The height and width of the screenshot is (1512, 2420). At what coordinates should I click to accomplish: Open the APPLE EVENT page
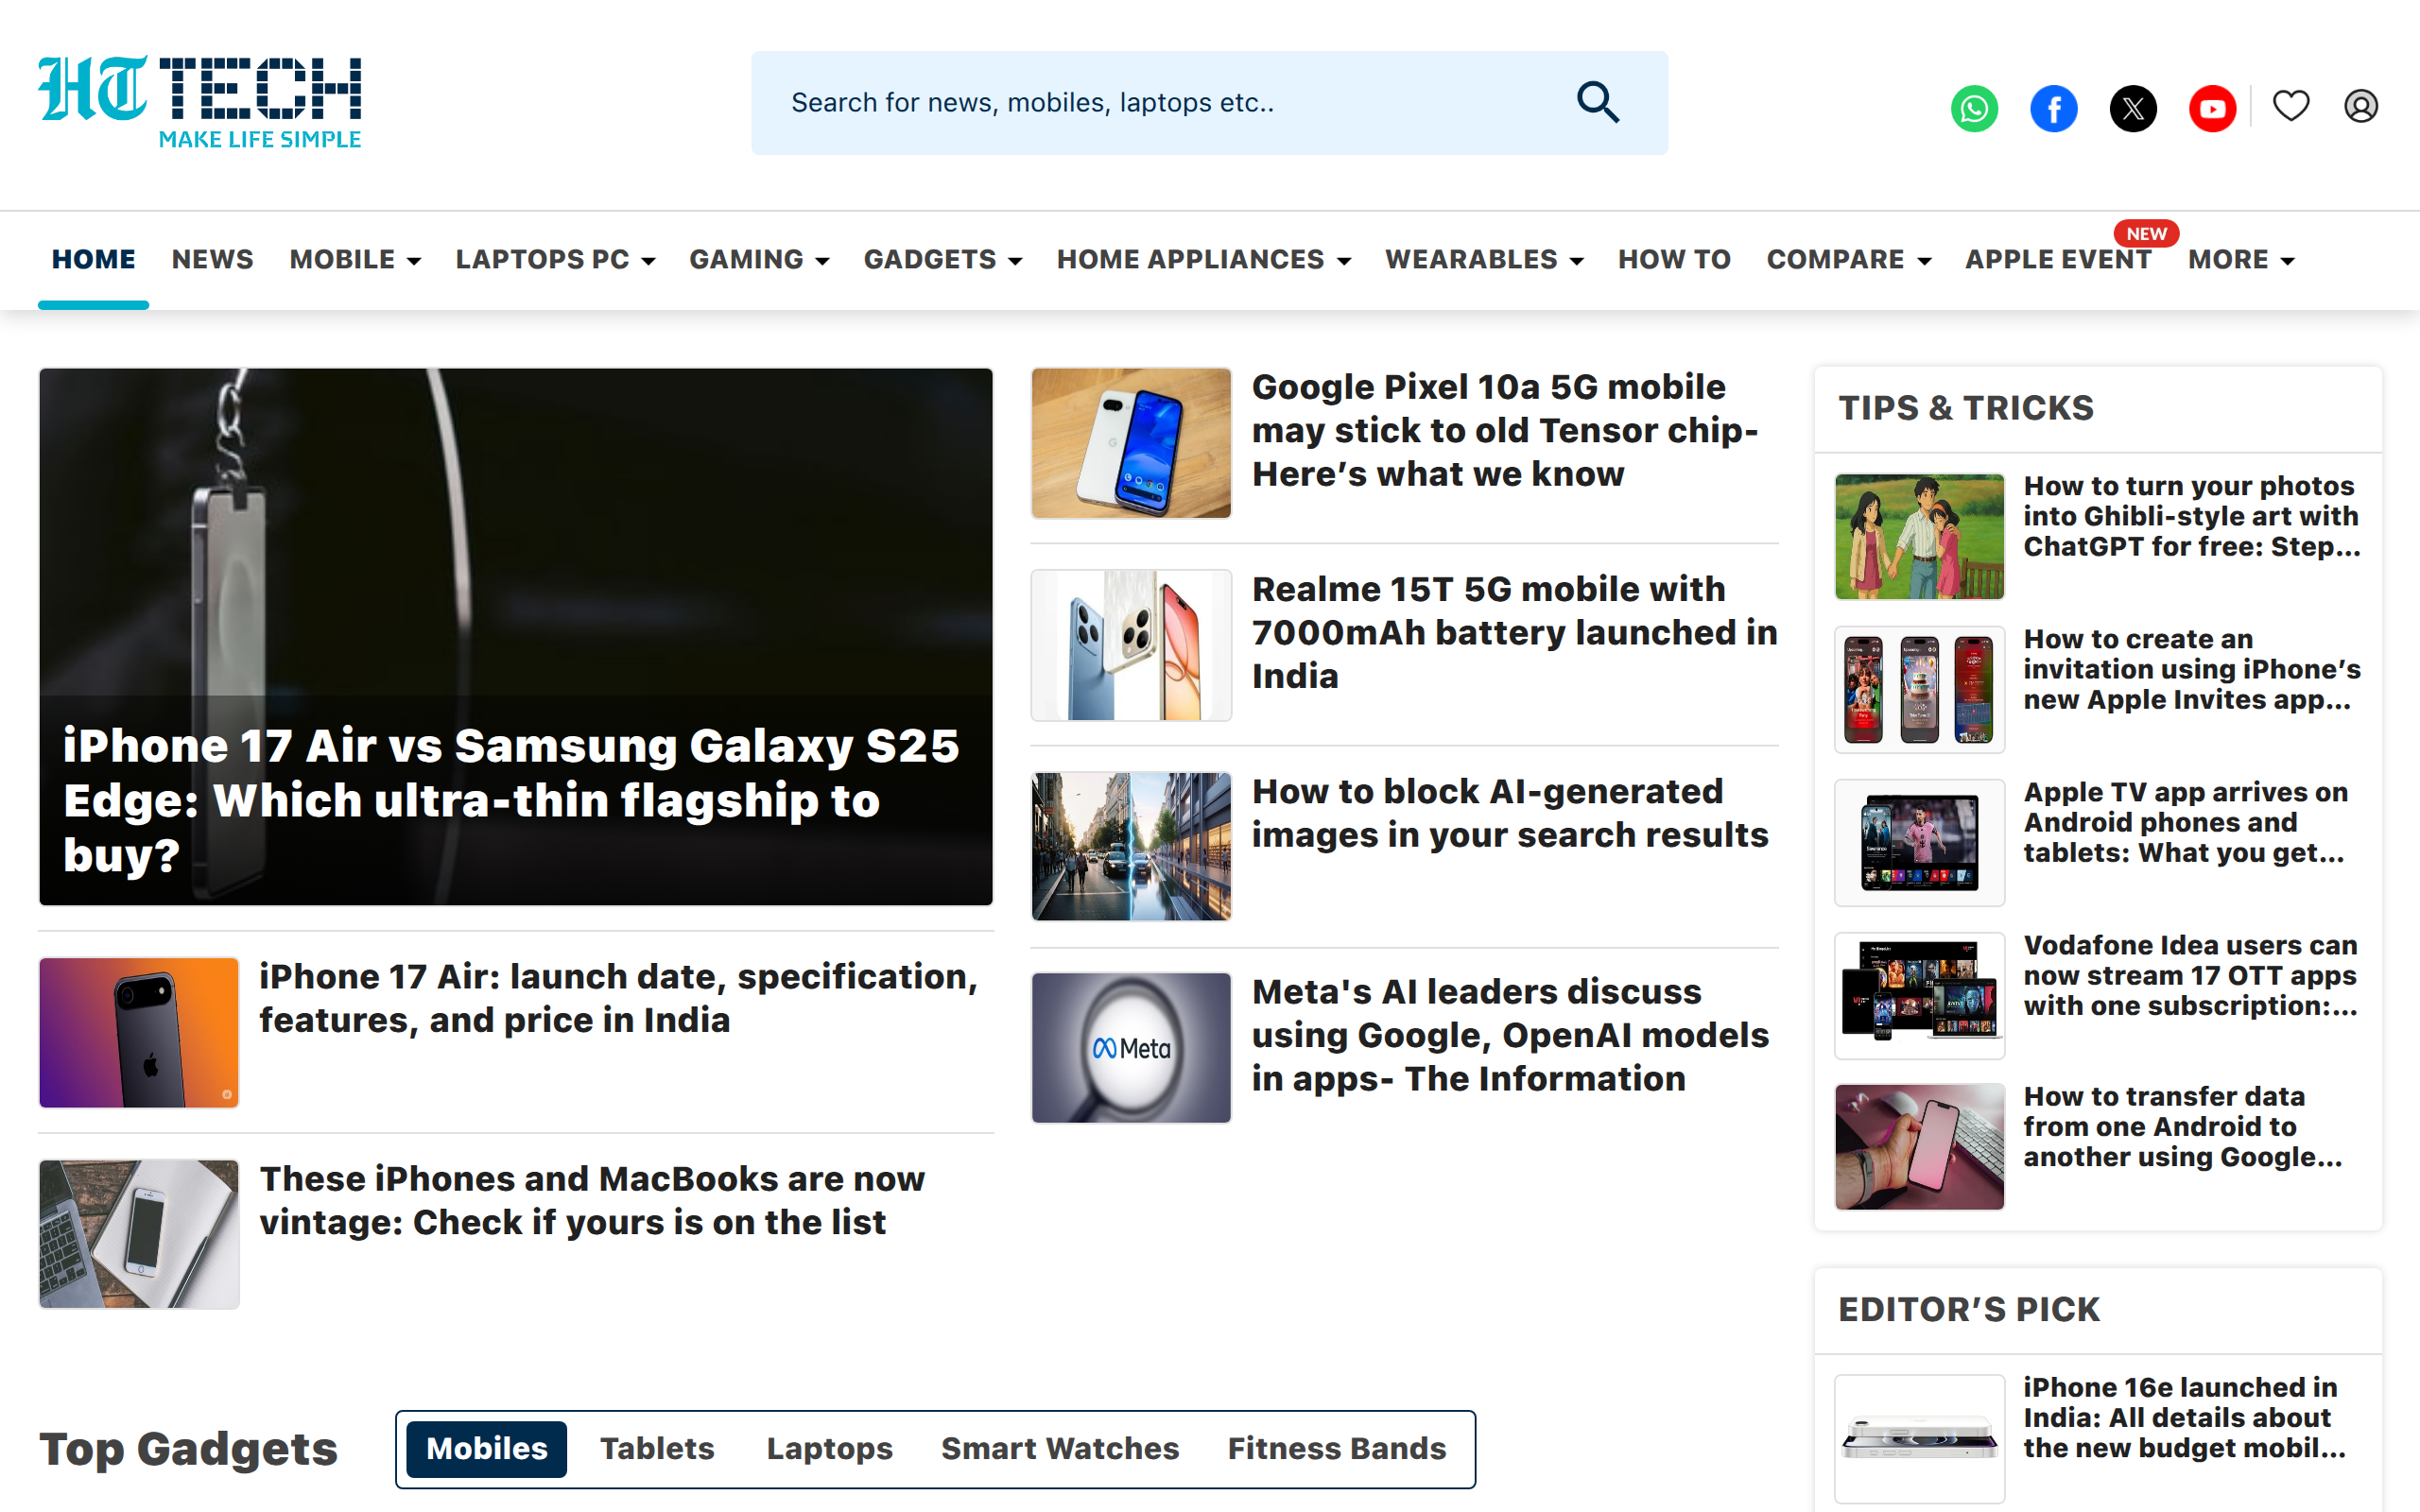[x=2058, y=259]
